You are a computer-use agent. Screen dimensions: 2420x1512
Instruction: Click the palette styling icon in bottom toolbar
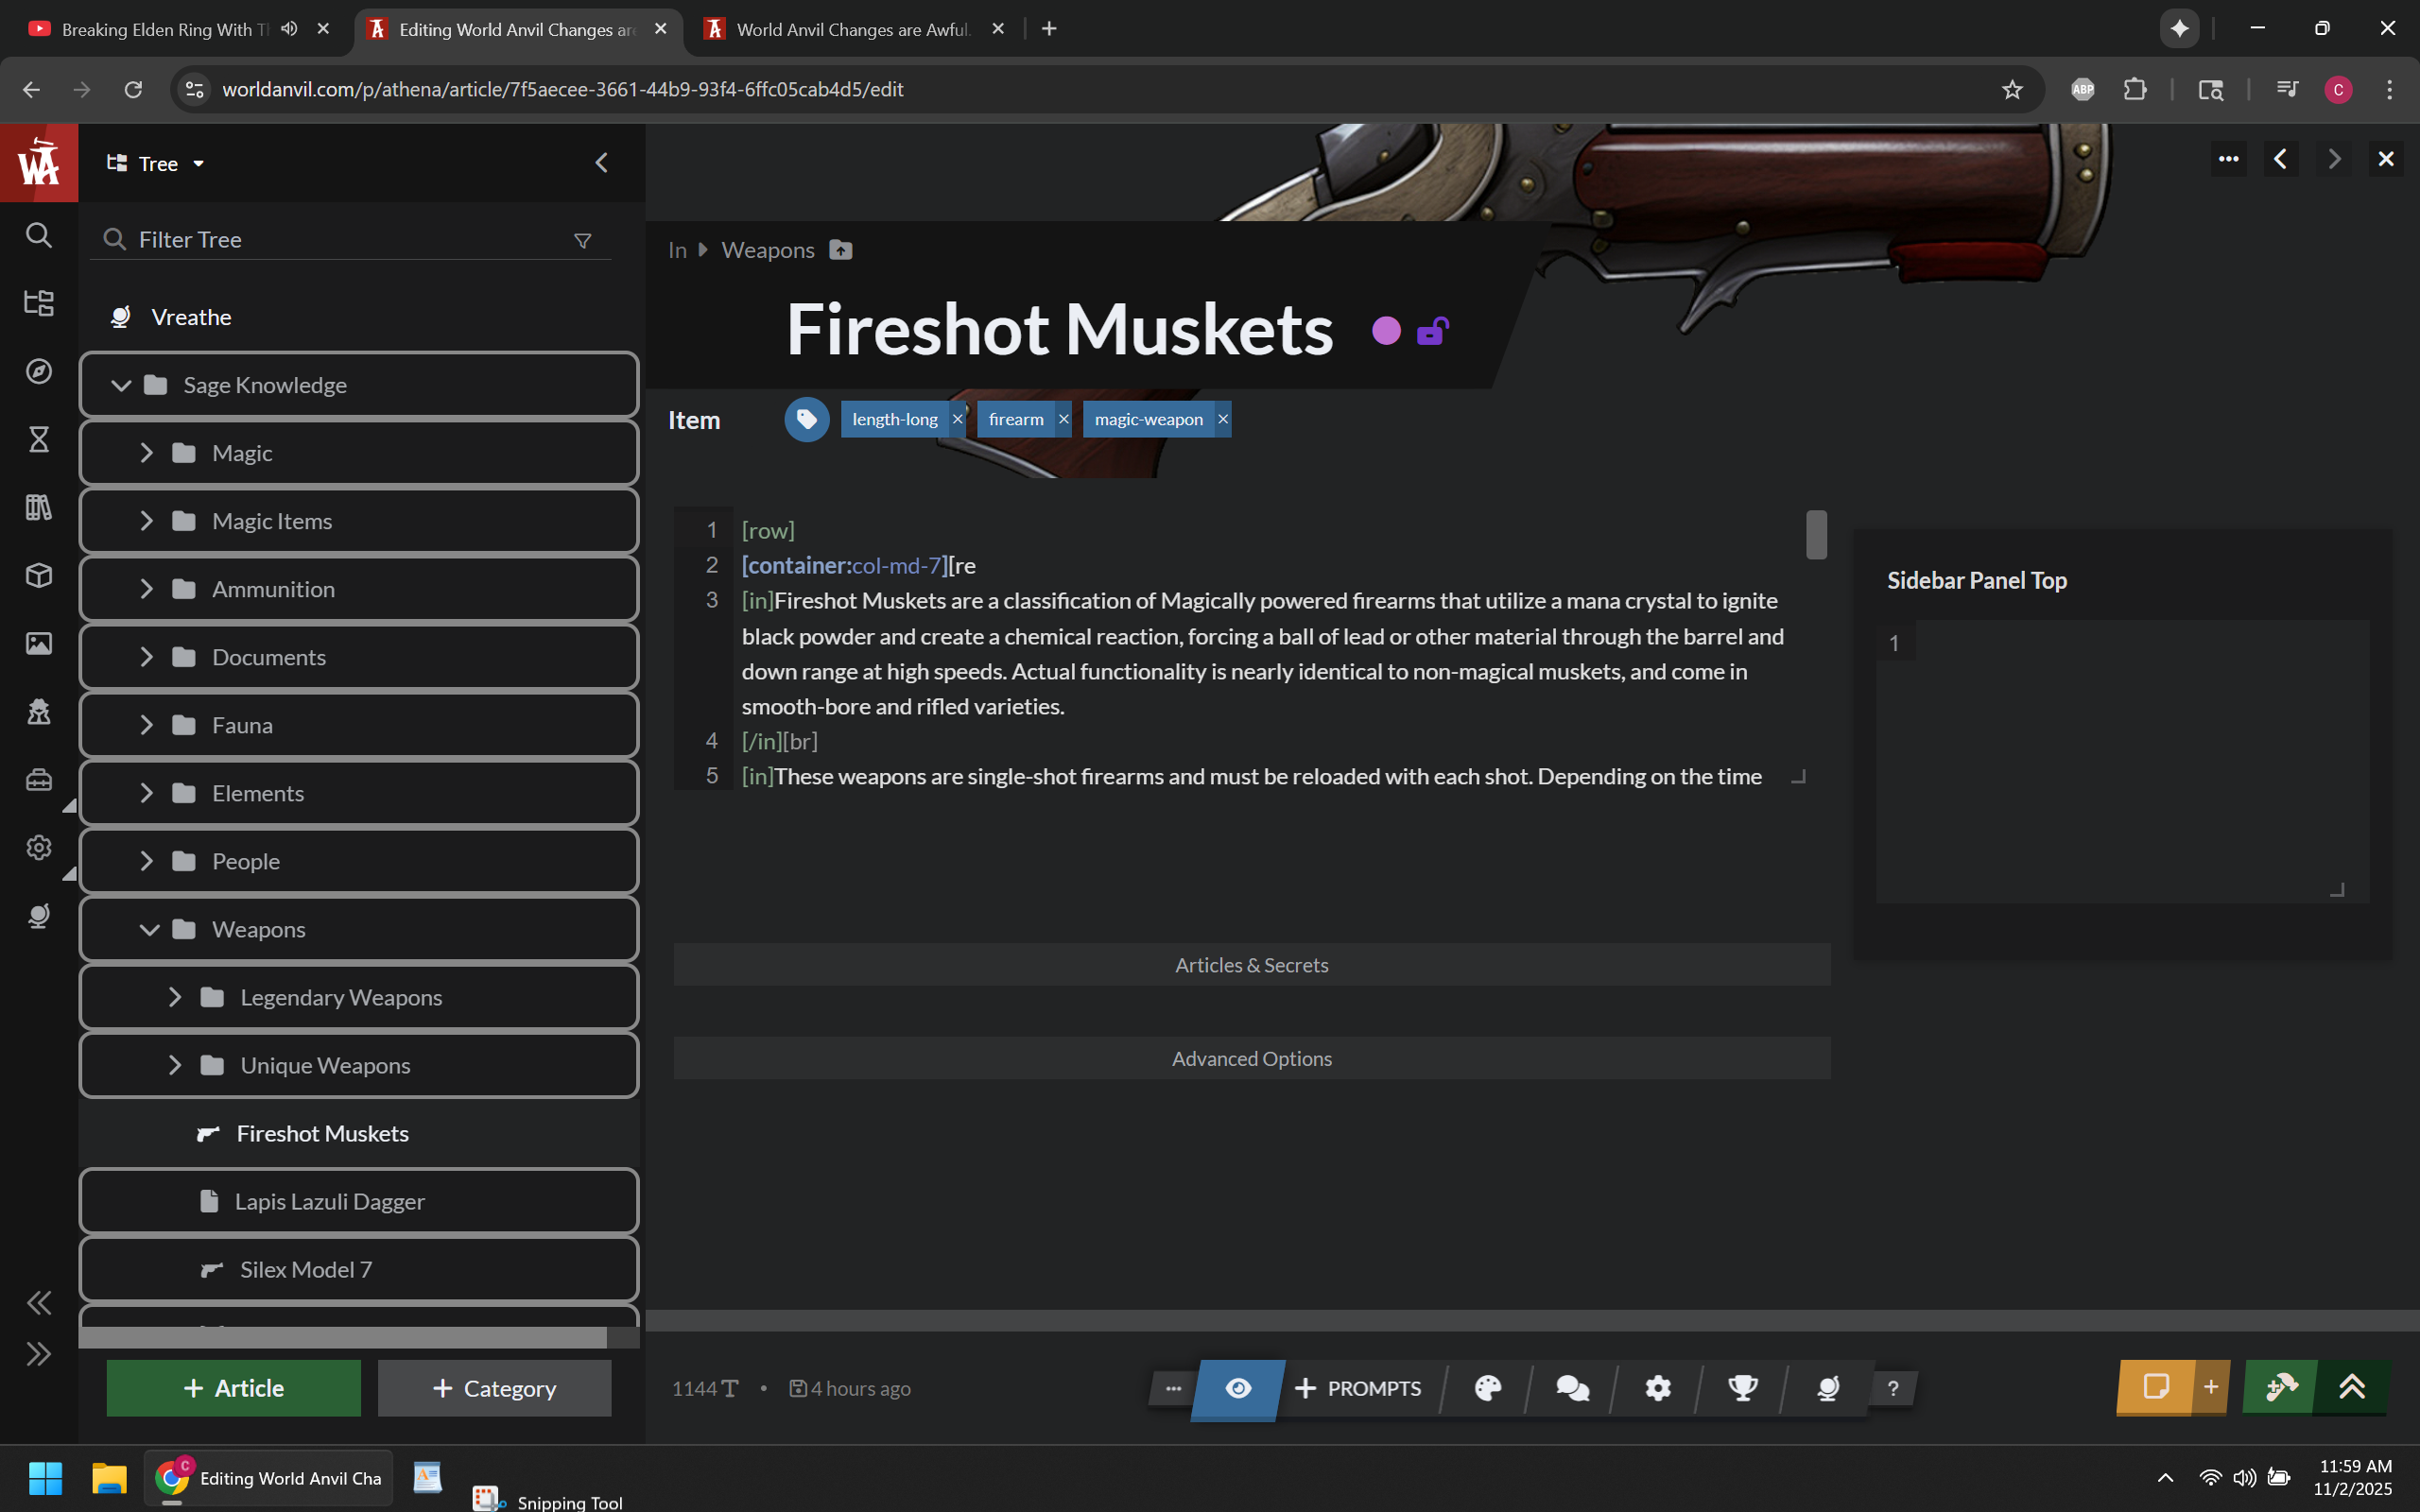pyautogui.click(x=1487, y=1388)
